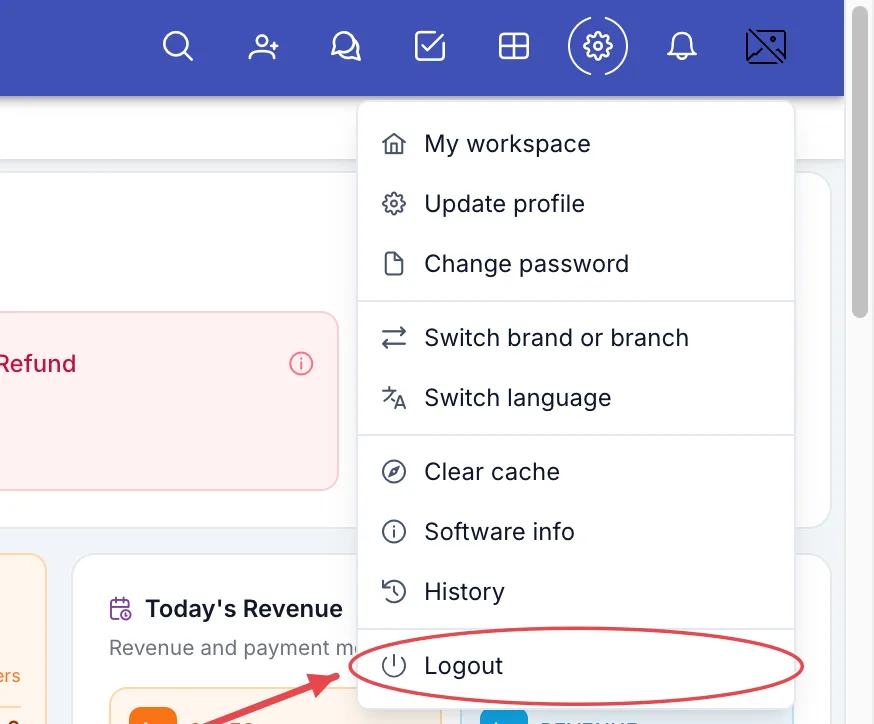
Task: Toggle the settings gear menu
Action: (x=598, y=46)
